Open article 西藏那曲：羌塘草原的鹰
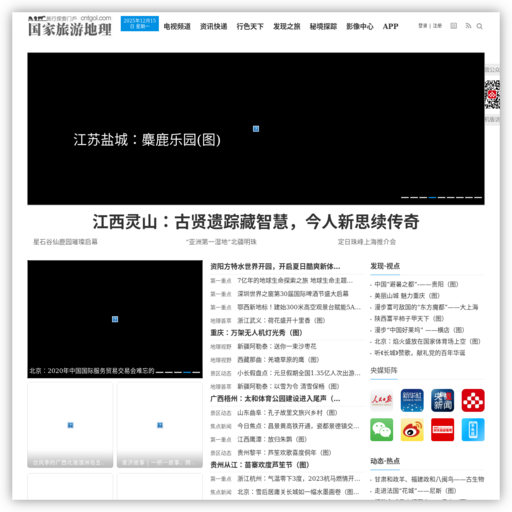This screenshot has width=512, height=512. click(x=278, y=360)
